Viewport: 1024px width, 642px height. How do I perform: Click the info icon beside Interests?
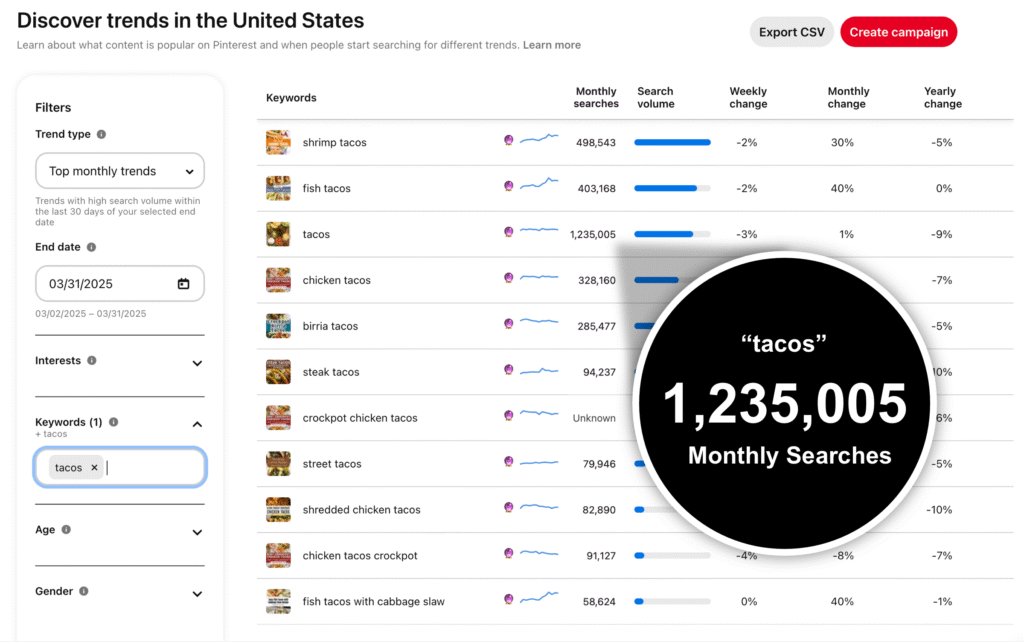92,361
